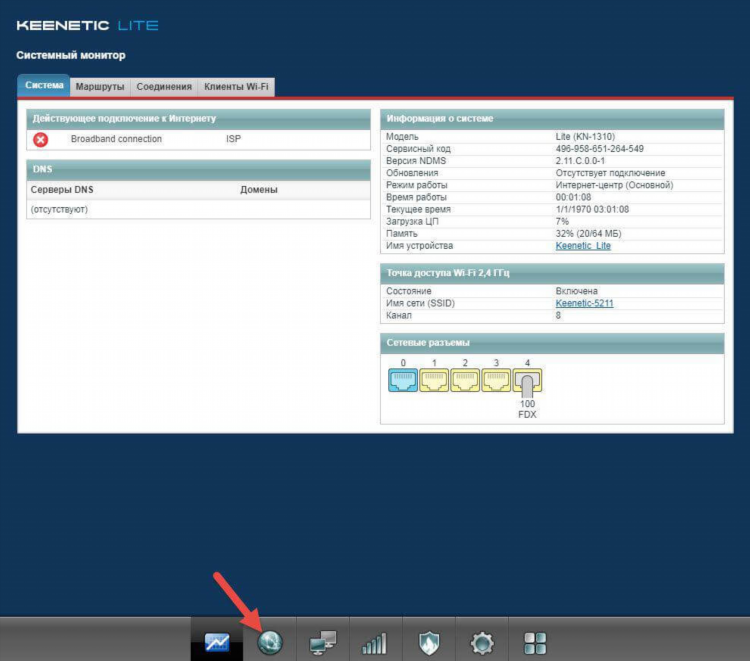Open the Keenetic-5211 SSID link
The width and height of the screenshot is (750, 661).
point(584,303)
